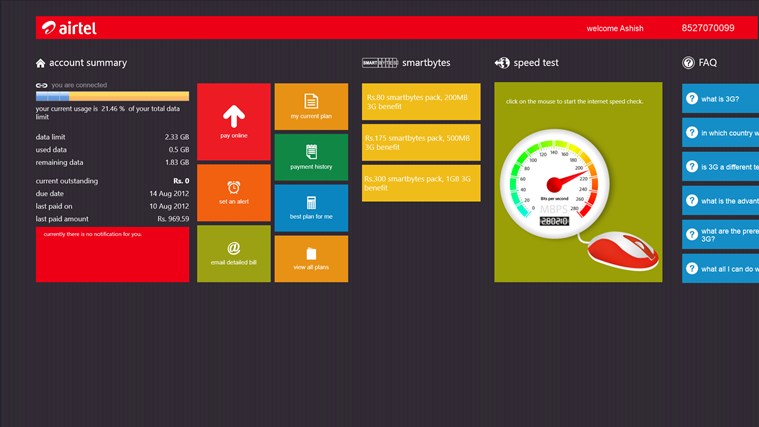Open the set an alert clock tile
759x427 pixels.
coord(233,192)
